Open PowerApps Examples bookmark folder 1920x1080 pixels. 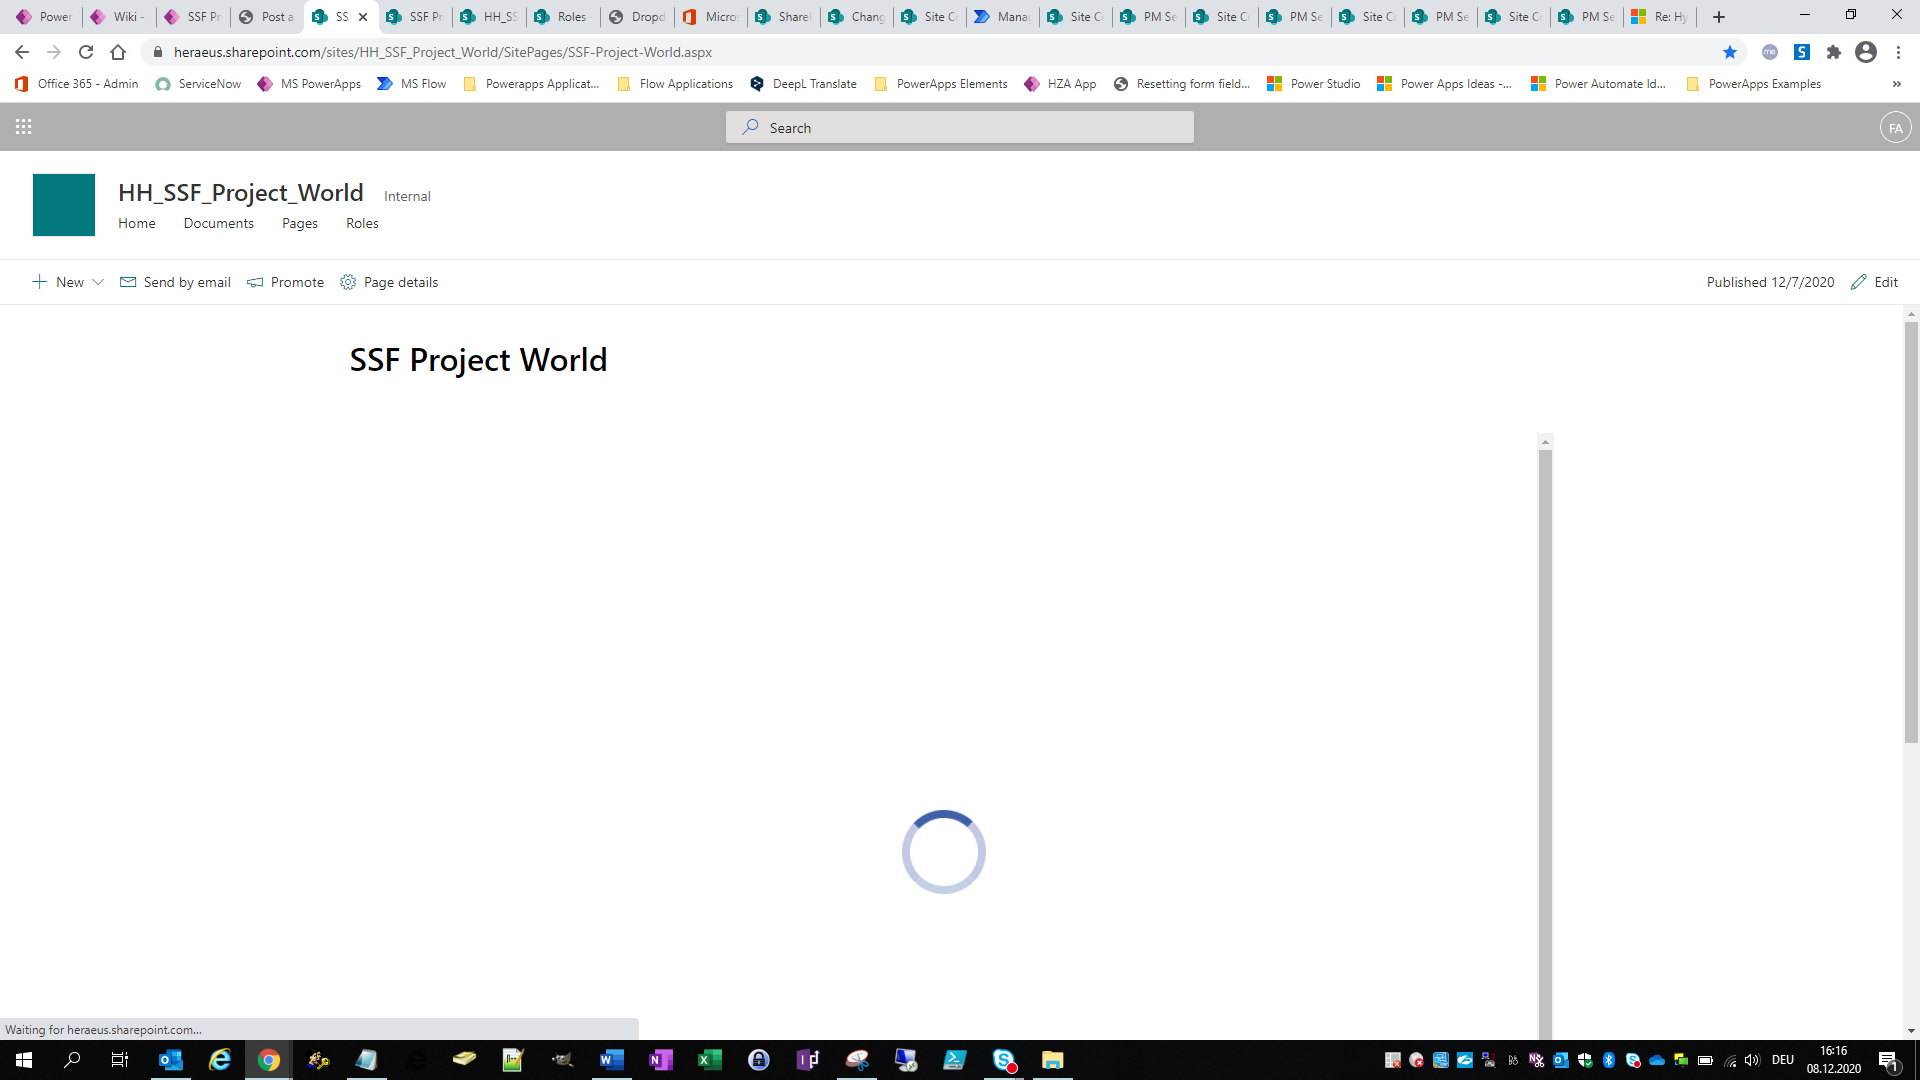pyautogui.click(x=1754, y=84)
